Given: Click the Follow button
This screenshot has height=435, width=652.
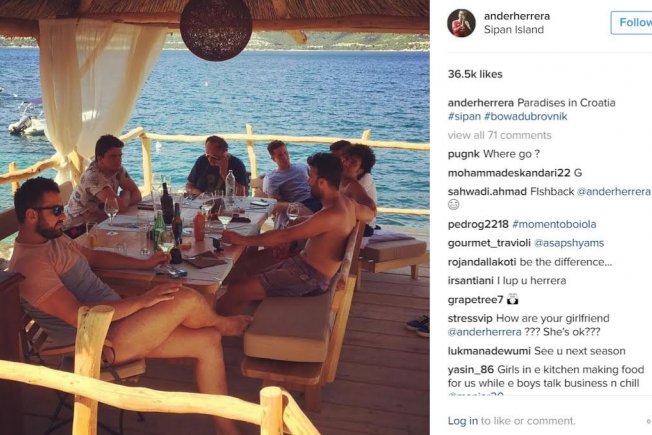Looking at the screenshot, I should (633, 22).
